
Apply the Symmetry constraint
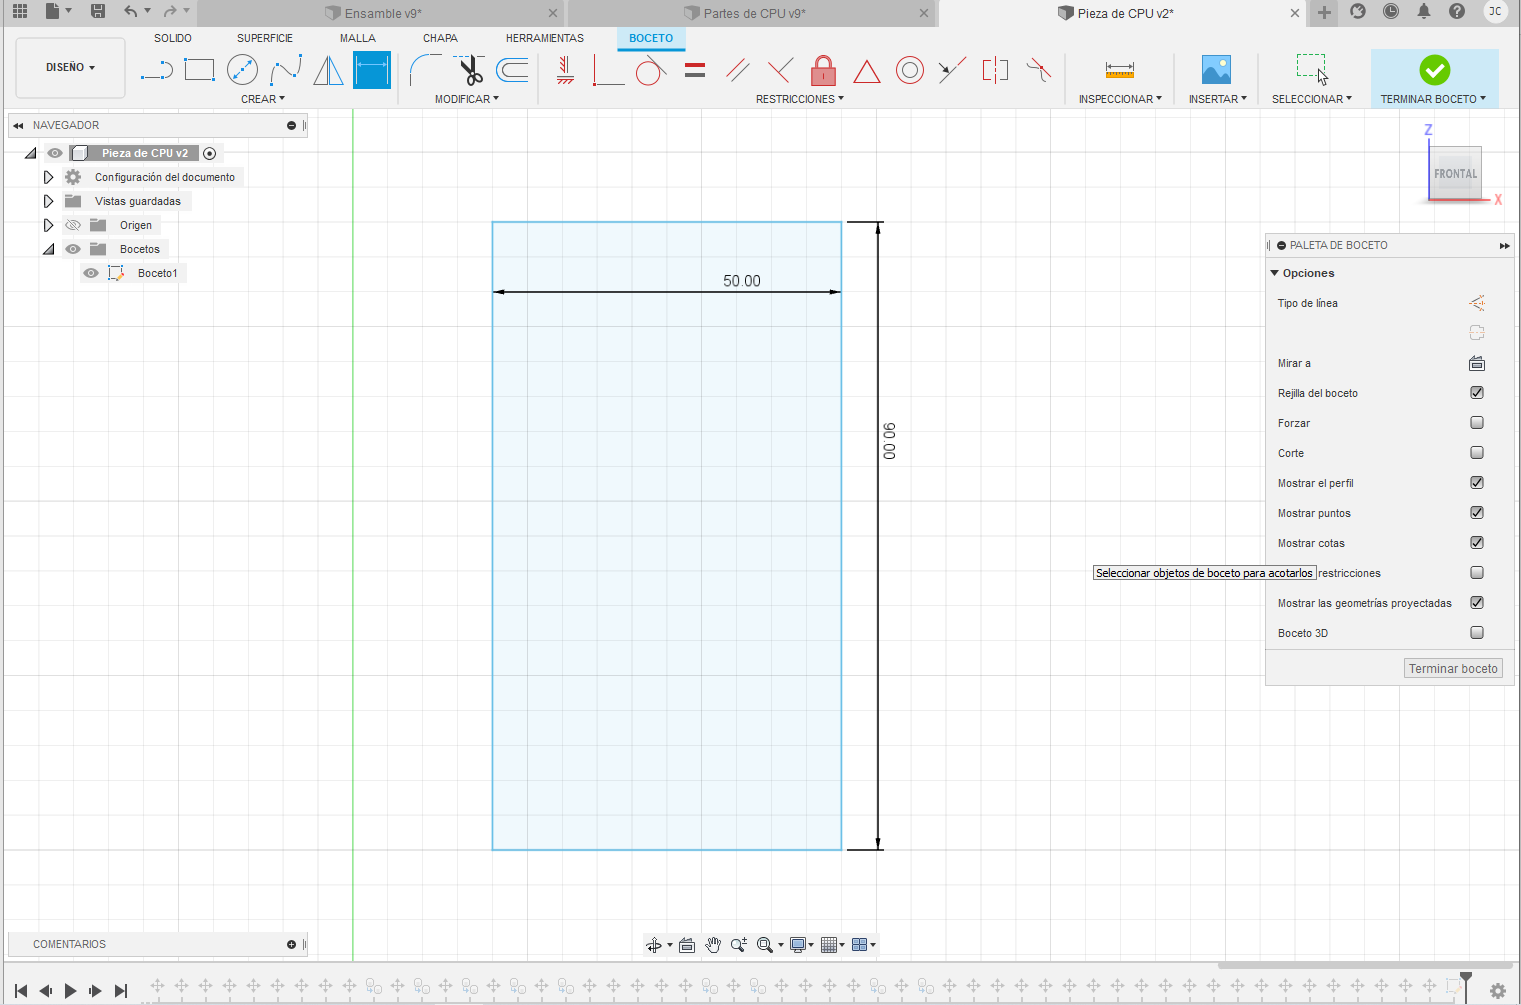[995, 70]
